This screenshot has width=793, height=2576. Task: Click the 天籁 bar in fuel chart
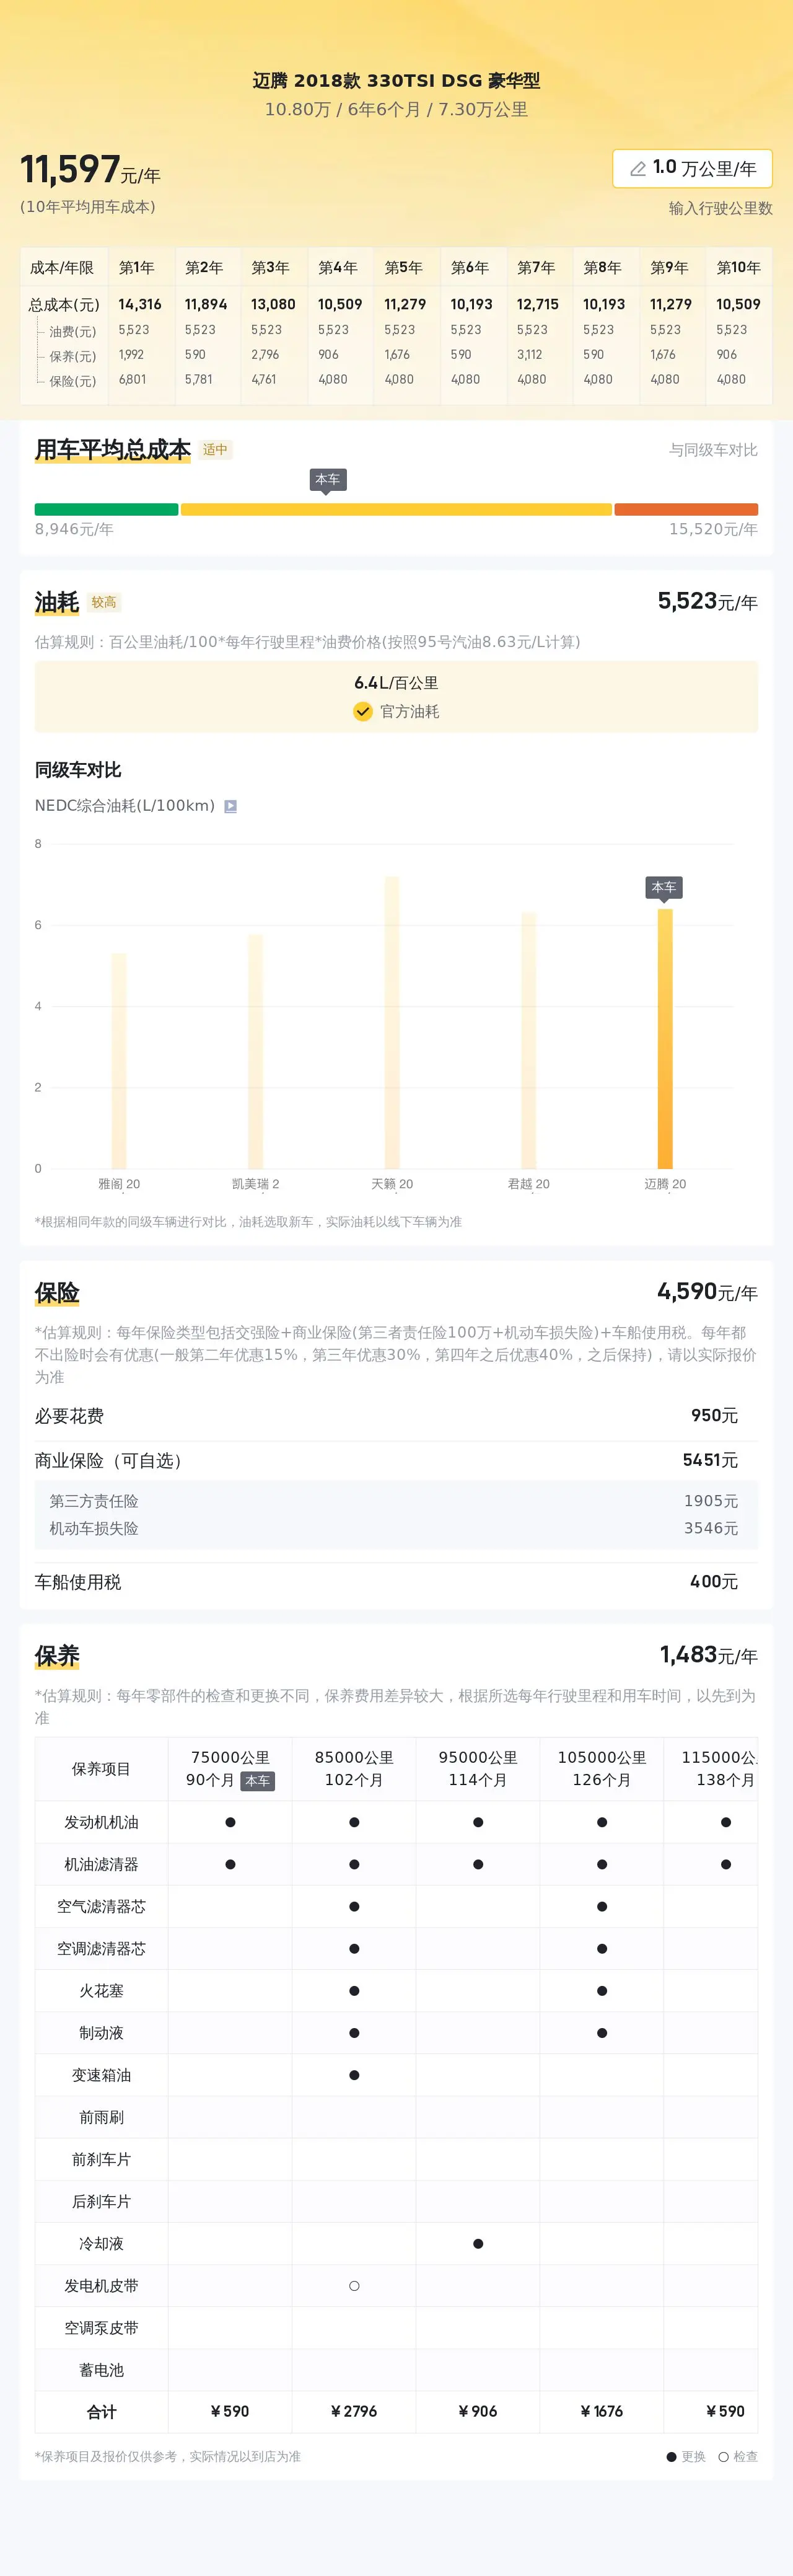click(392, 1022)
